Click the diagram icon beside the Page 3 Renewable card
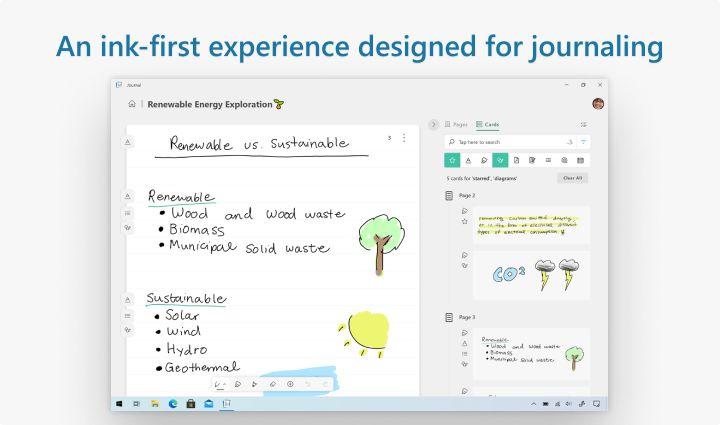Image resolution: width=720 pixels, height=425 pixels. tap(465, 364)
